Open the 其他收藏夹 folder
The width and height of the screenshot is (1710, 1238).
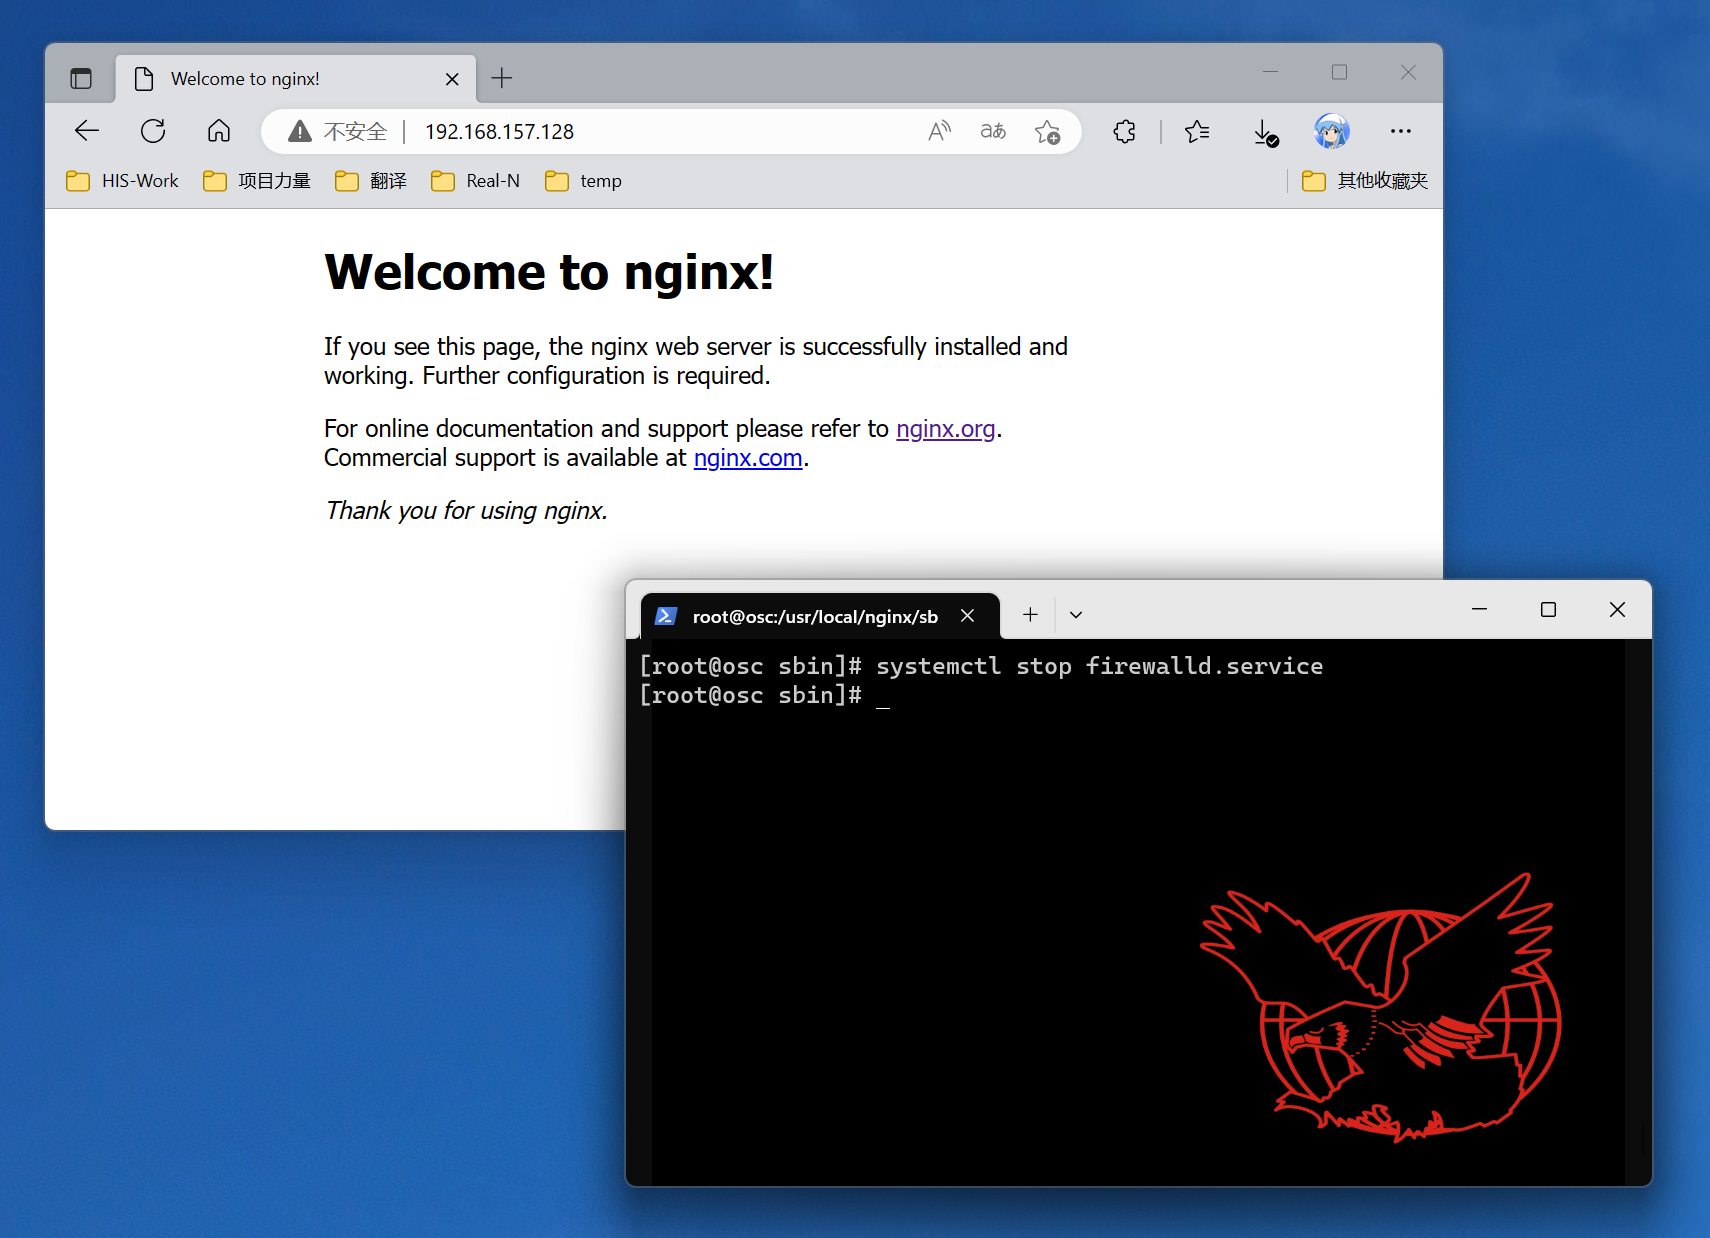1365,181
